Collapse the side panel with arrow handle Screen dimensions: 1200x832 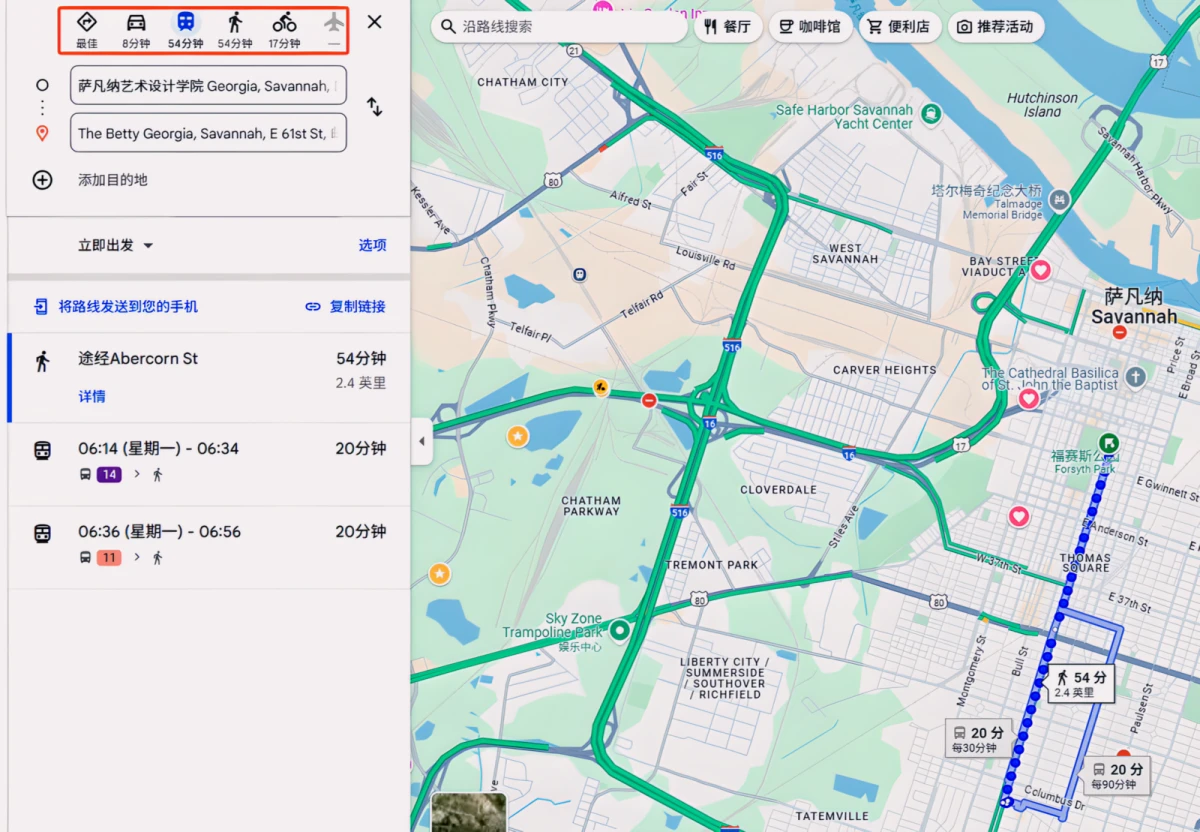point(421,441)
